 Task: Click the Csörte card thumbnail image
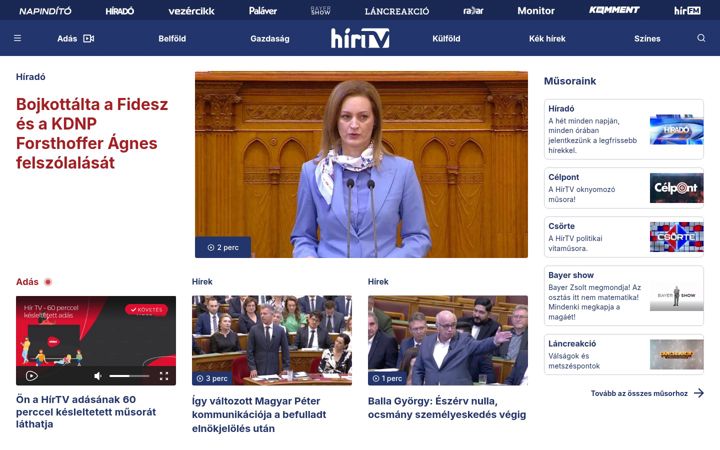pyautogui.click(x=676, y=237)
